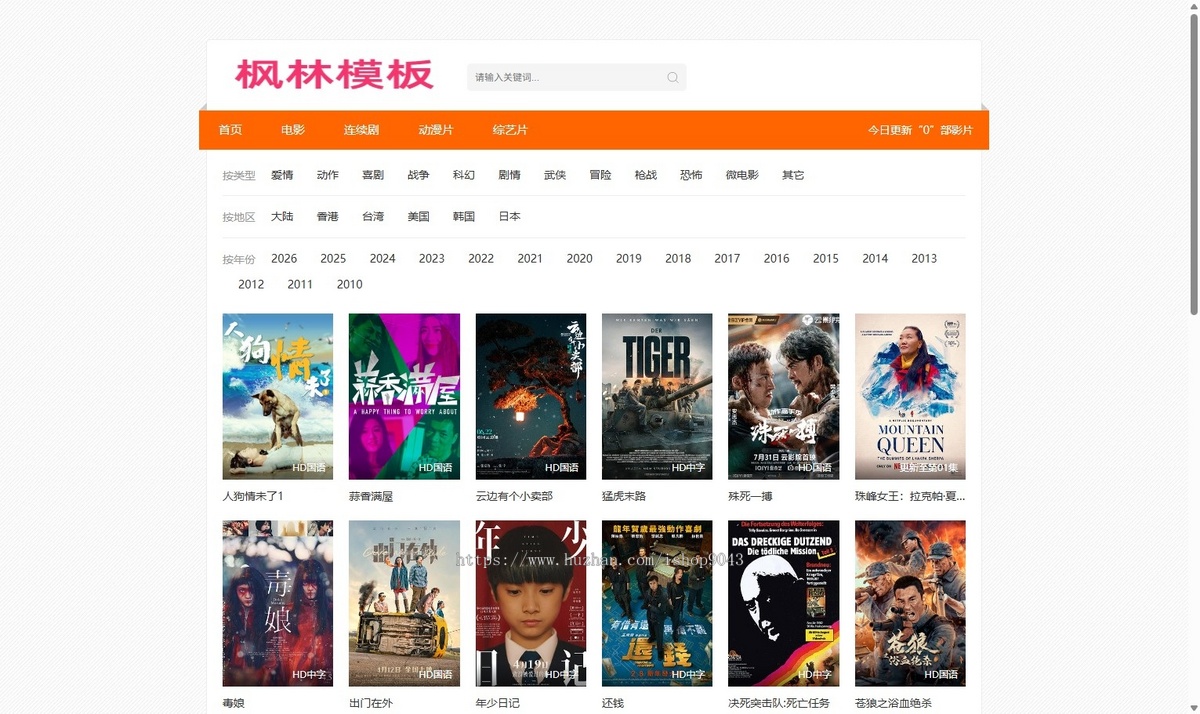Open the 决死突击队 poster

point(784,603)
